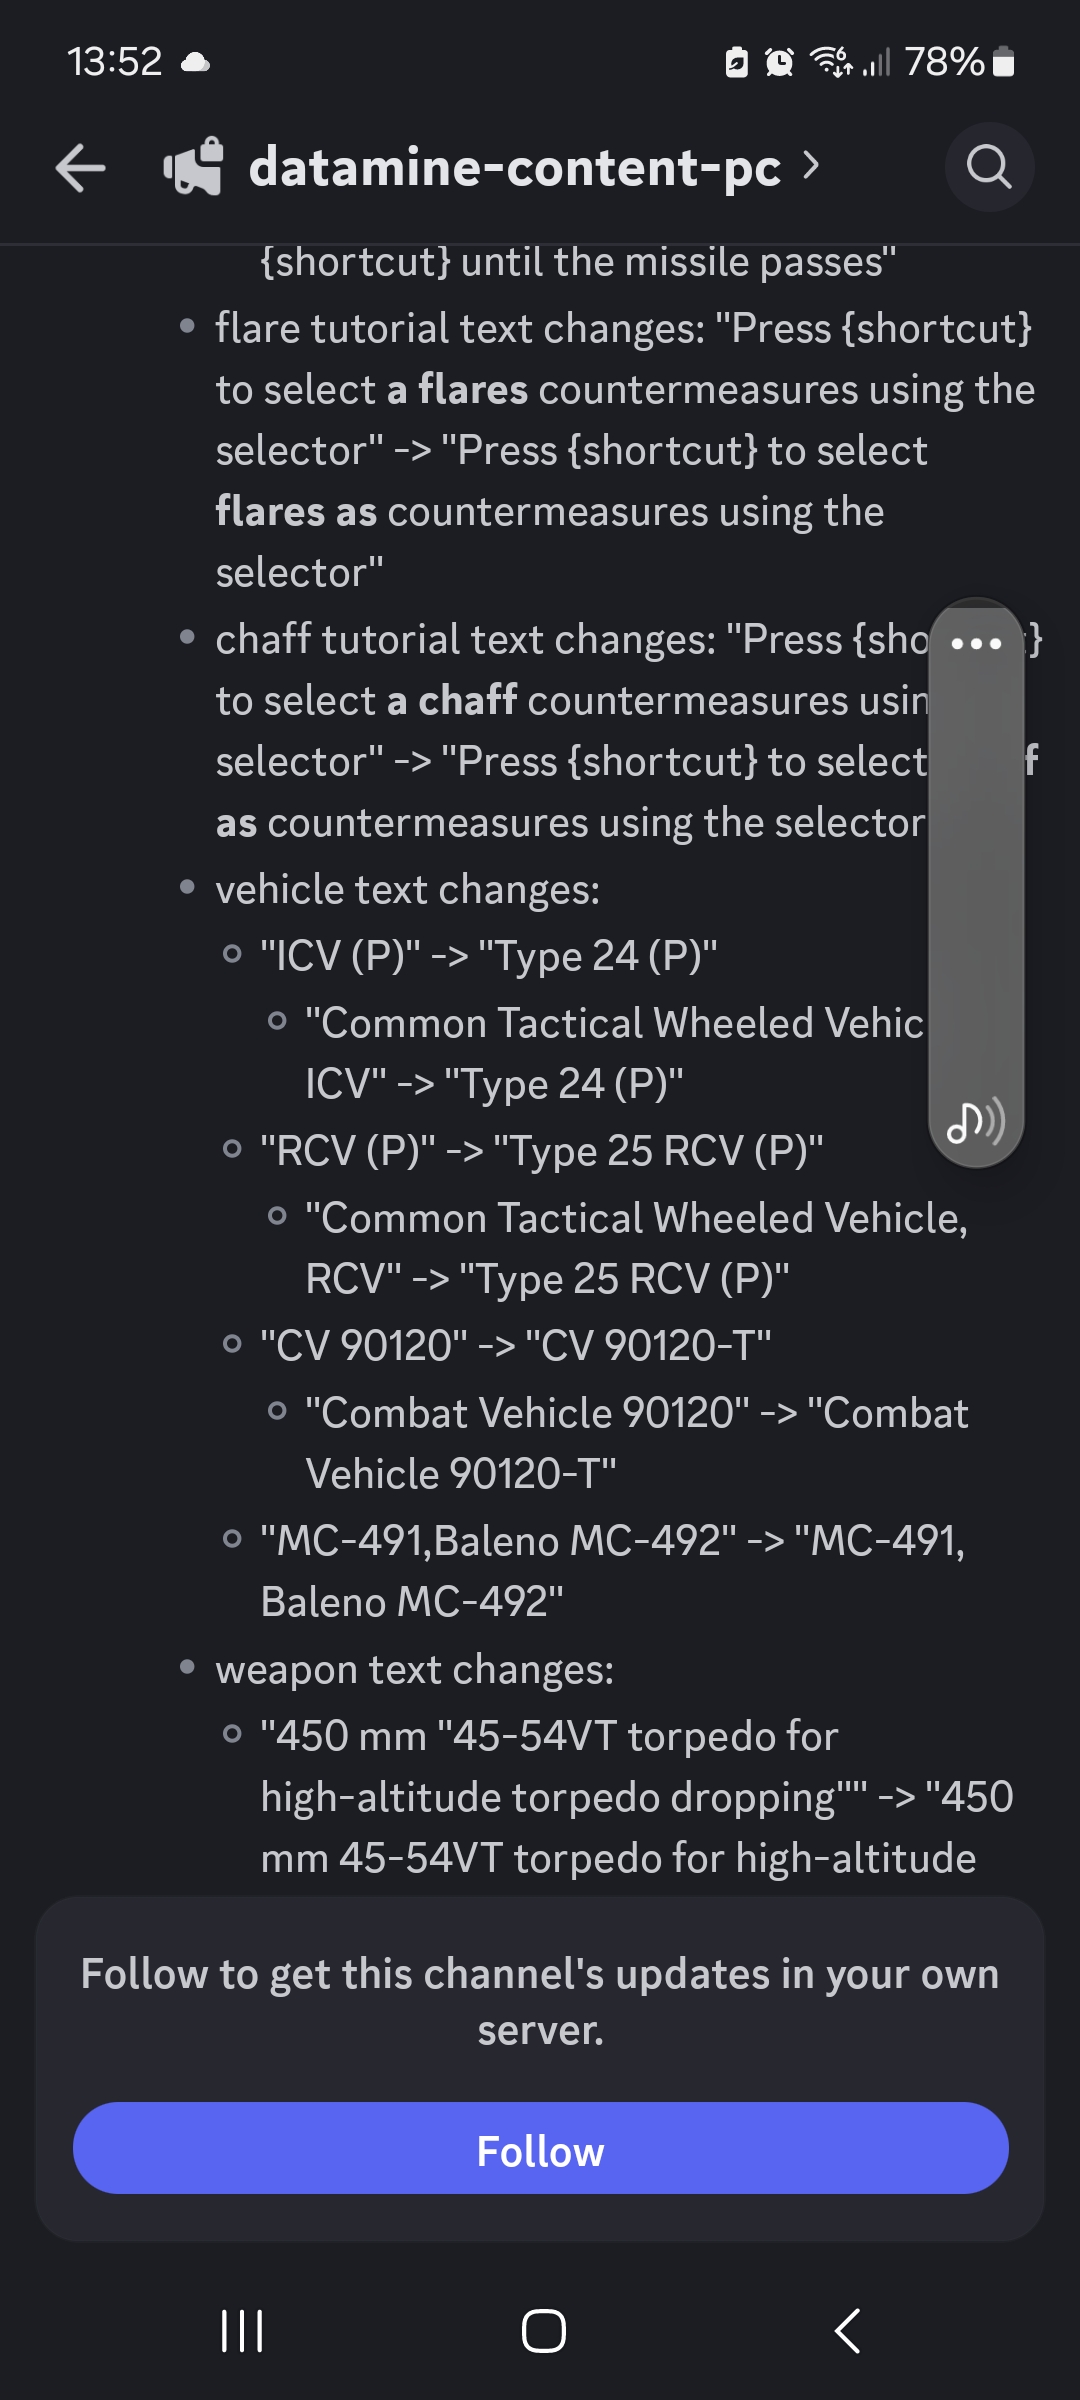Viewport: 1080px width, 2400px height.
Task: Expand channel details via title chevron
Action: (x=811, y=165)
